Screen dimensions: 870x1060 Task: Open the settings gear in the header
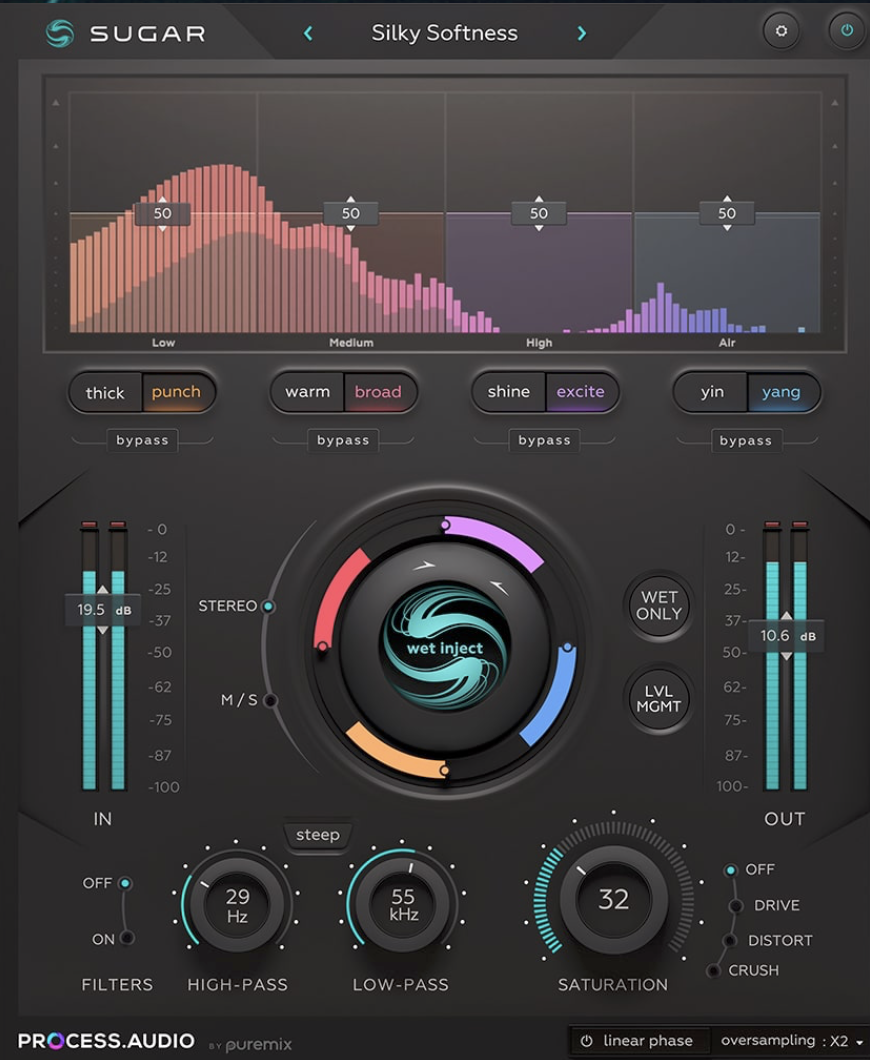pyautogui.click(x=781, y=30)
